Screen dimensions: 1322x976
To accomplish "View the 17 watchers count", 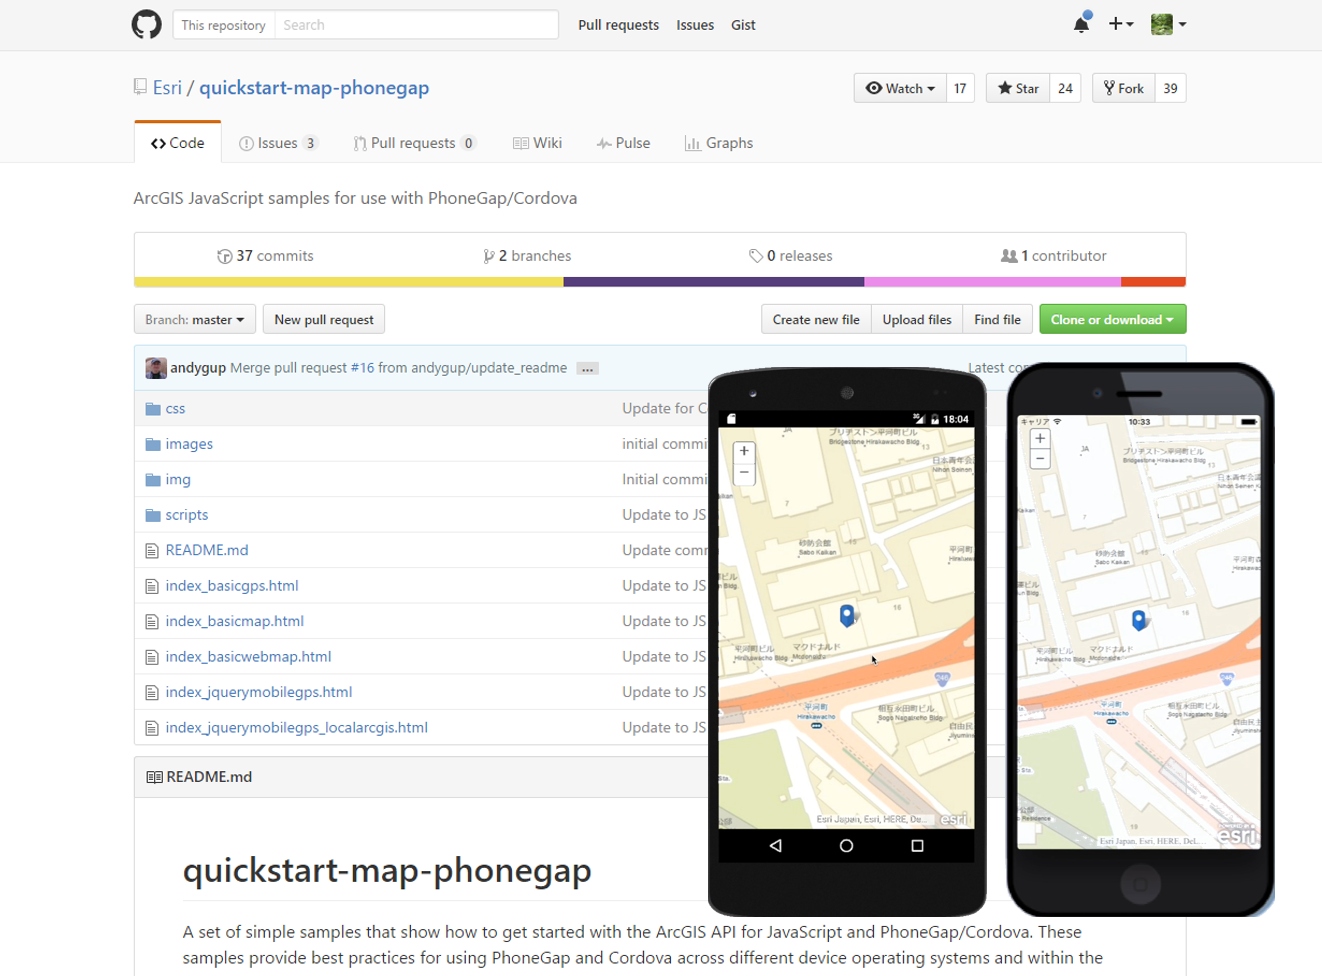I will pos(960,88).
